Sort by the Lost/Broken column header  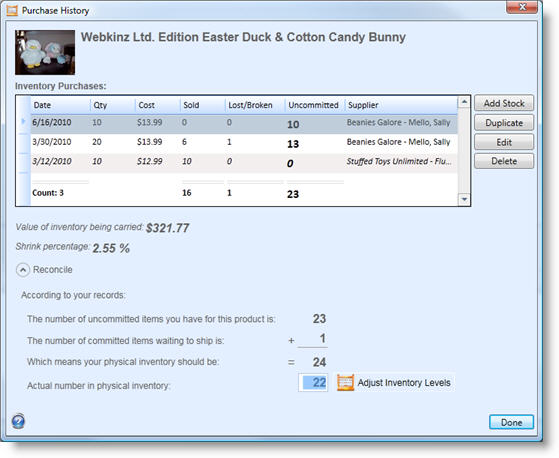coord(255,105)
